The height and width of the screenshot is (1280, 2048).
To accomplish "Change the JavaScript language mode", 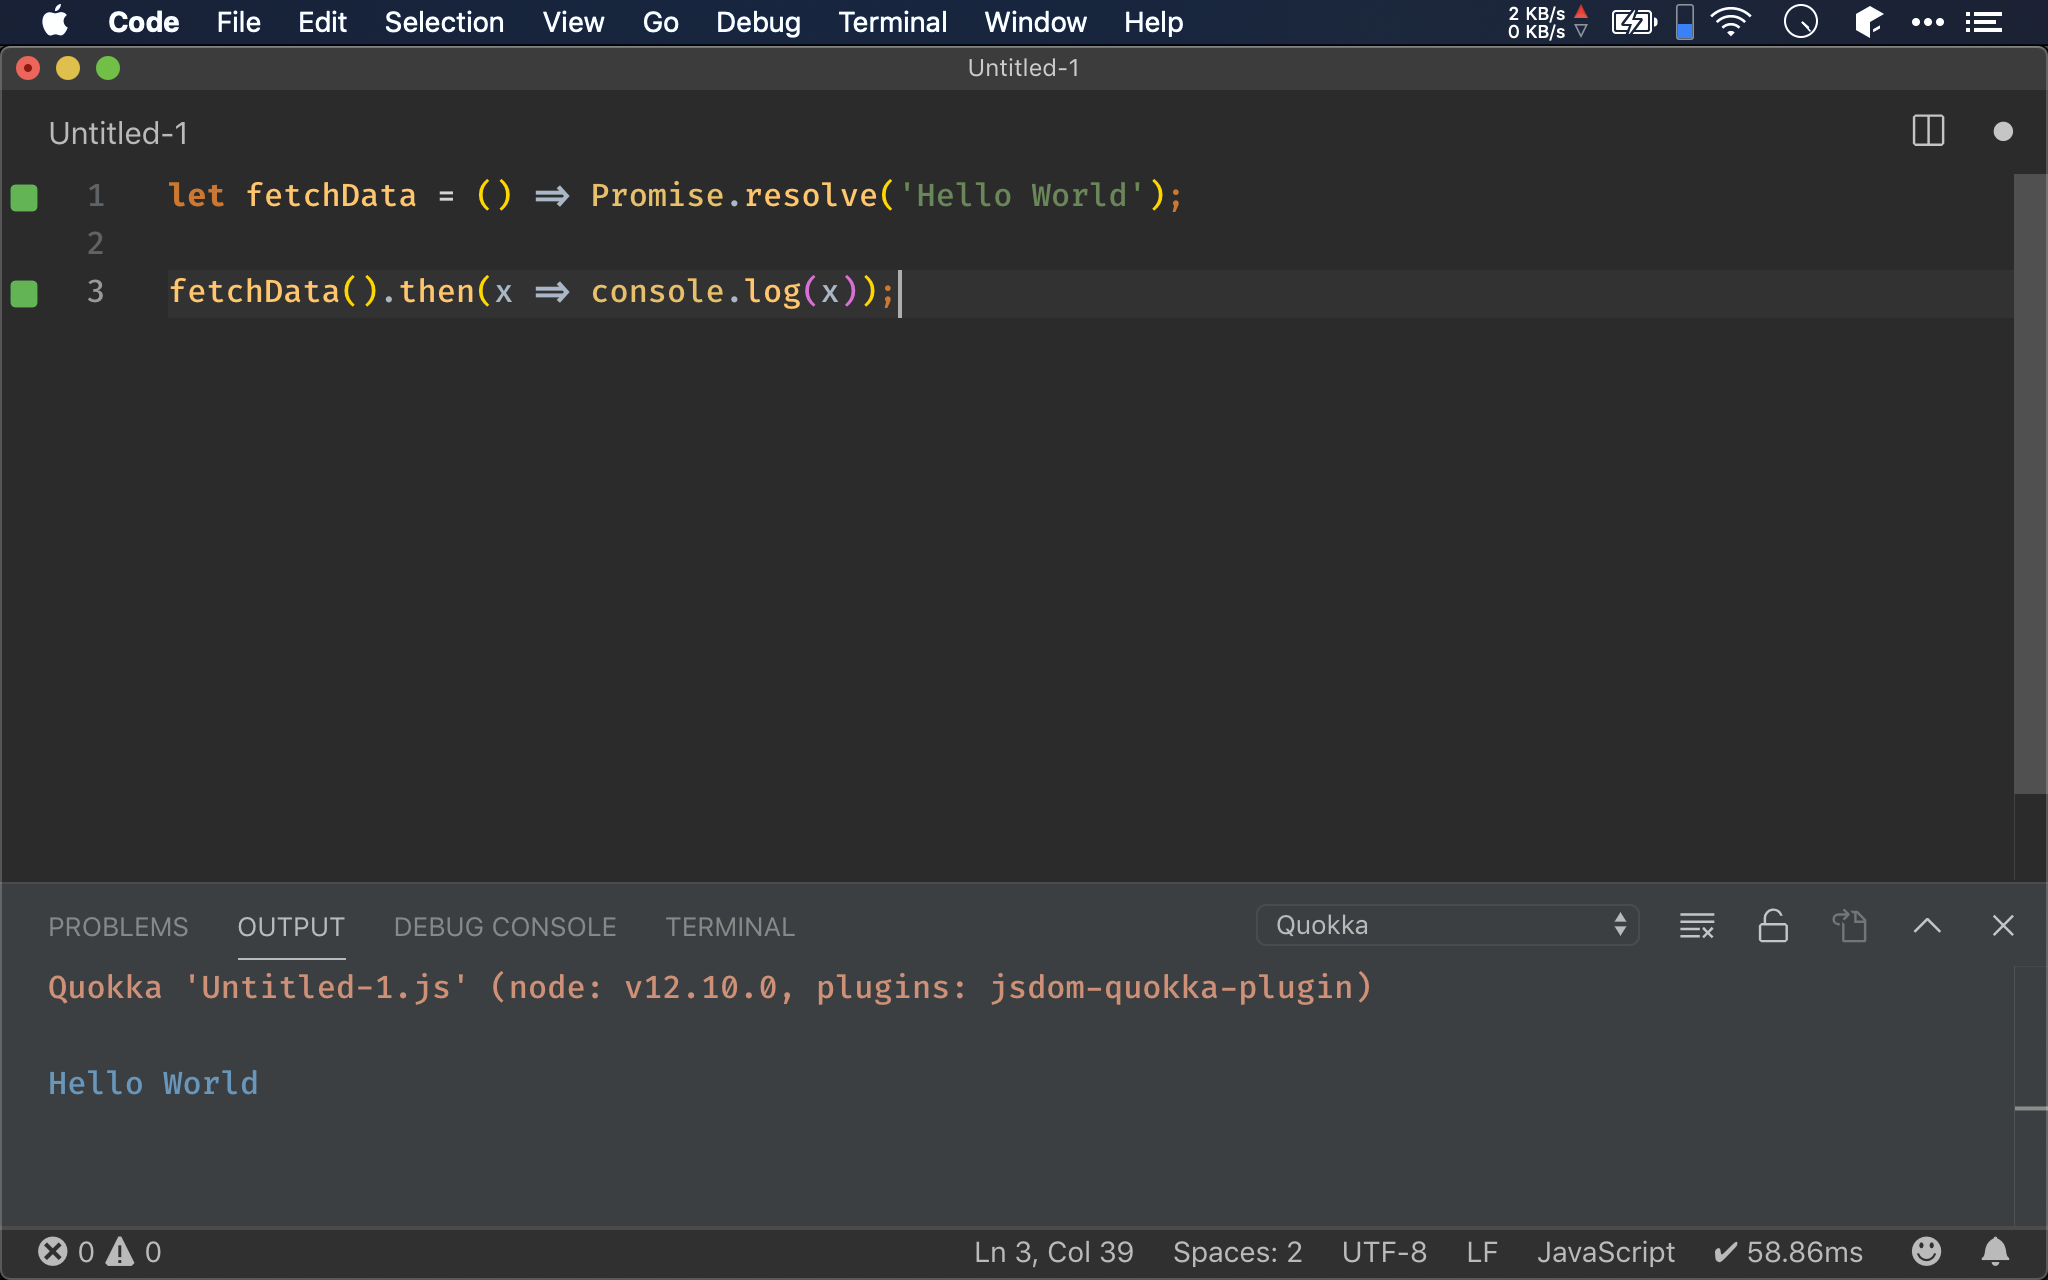I will 1605,1252.
